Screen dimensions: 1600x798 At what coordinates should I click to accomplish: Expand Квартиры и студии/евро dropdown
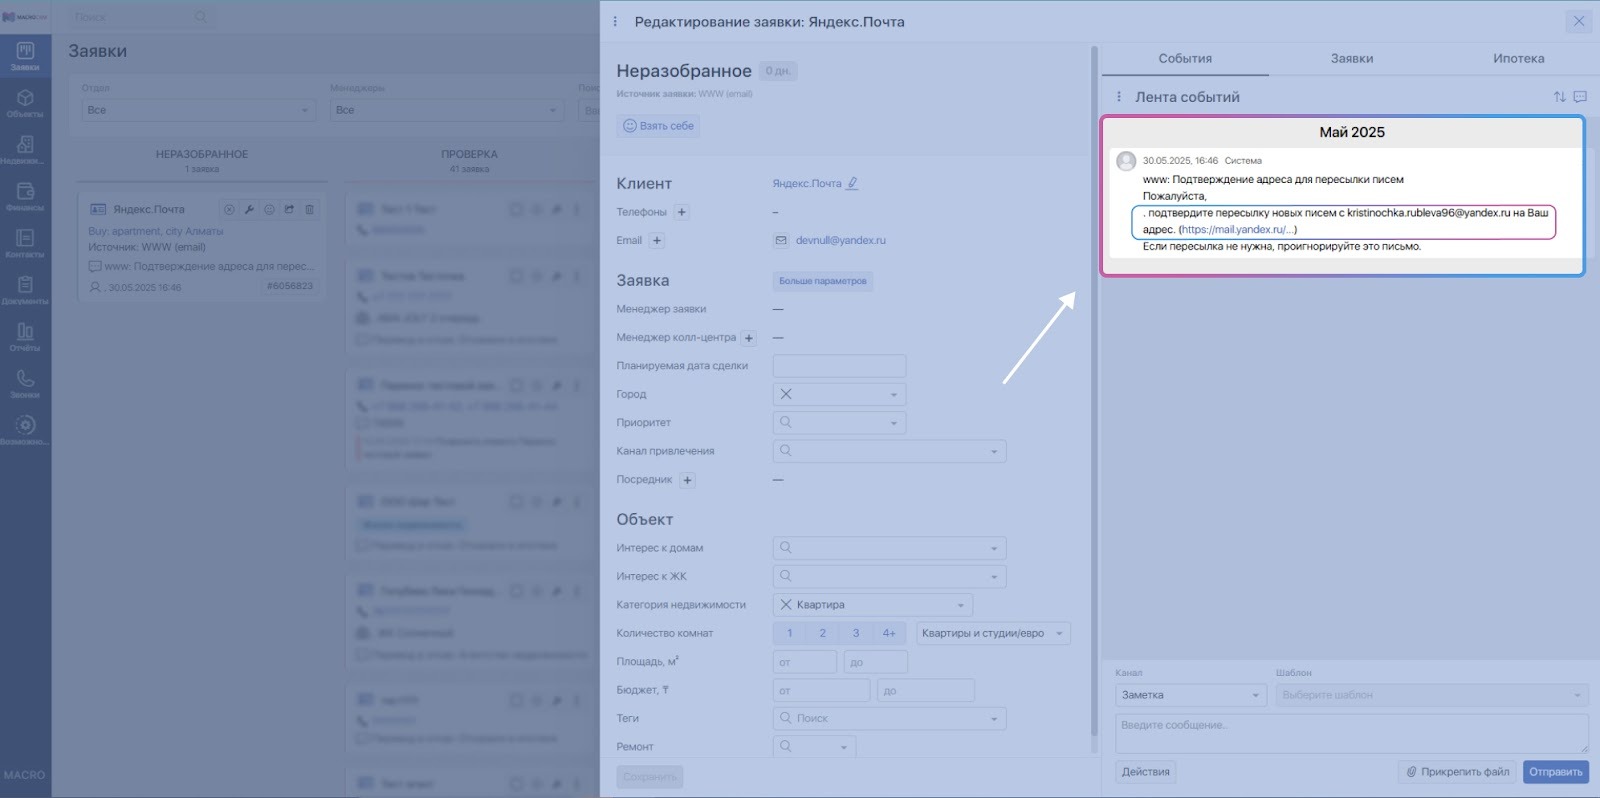pyautogui.click(x=993, y=633)
